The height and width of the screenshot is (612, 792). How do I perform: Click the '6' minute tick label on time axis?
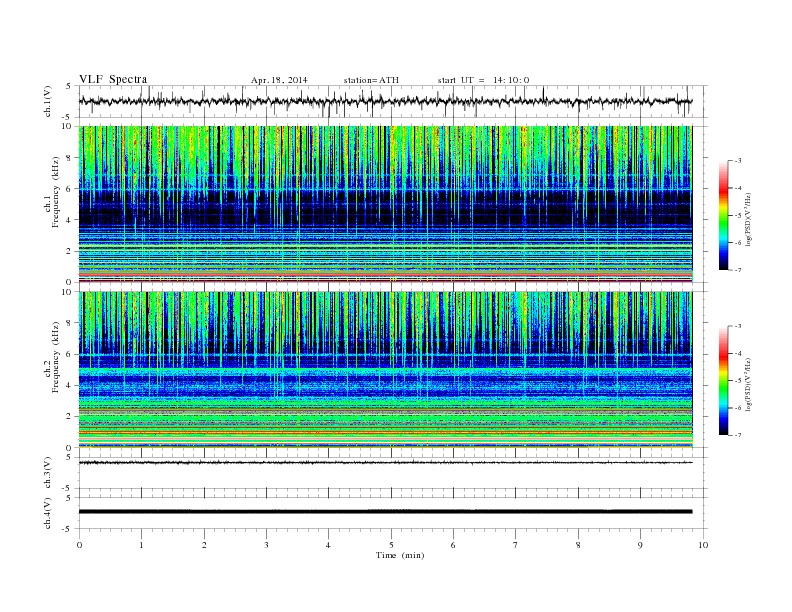click(454, 545)
